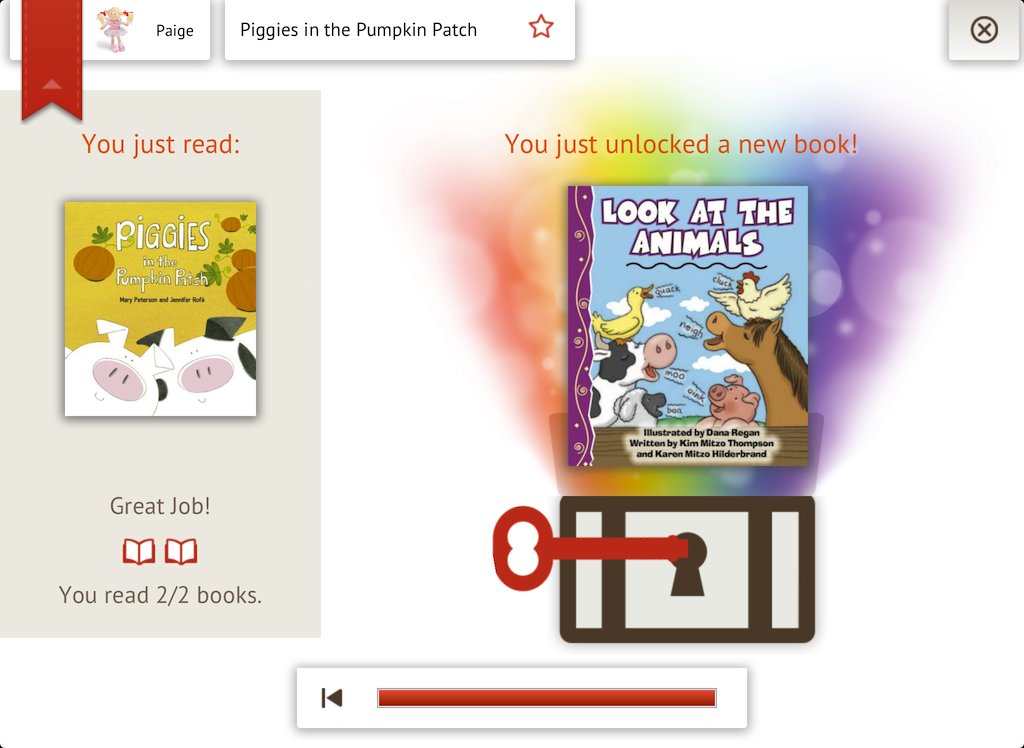Viewport: 1024px width, 748px height.
Task: Click the Paige profile name
Action: (x=174, y=31)
